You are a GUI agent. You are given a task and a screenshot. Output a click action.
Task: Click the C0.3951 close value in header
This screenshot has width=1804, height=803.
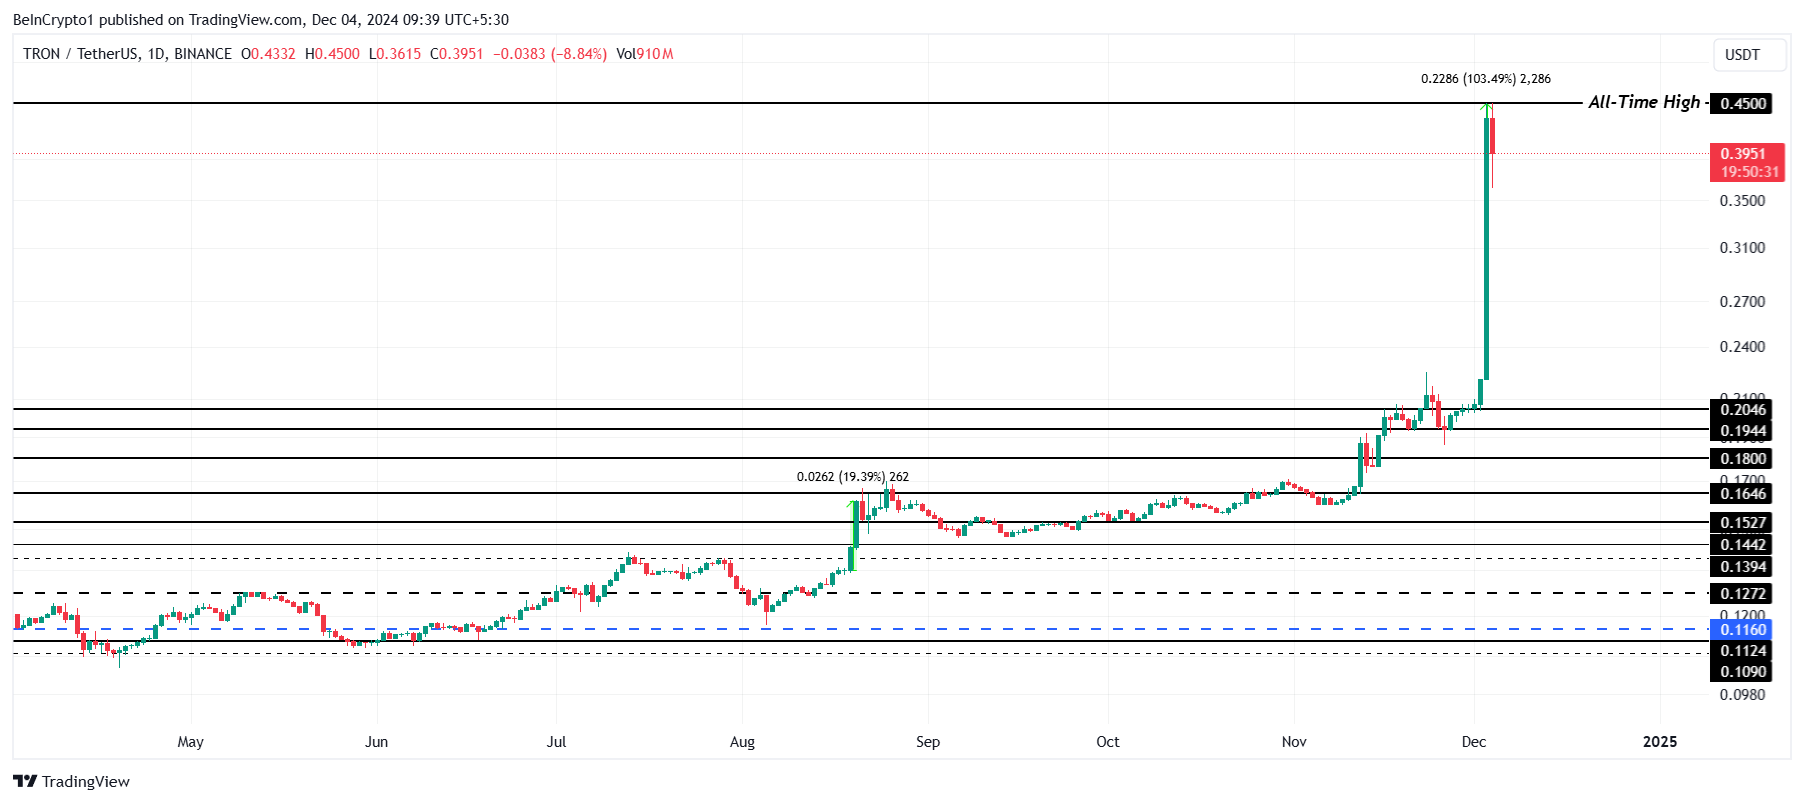(x=457, y=54)
